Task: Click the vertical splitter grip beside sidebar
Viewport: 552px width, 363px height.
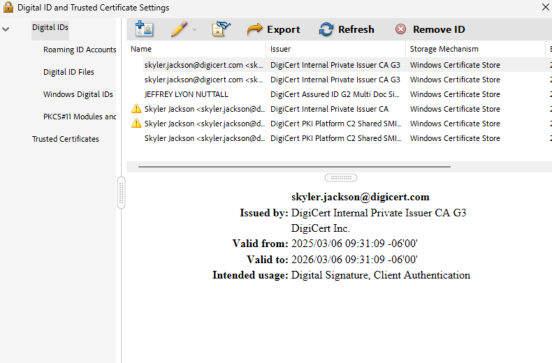Action: click(x=121, y=193)
